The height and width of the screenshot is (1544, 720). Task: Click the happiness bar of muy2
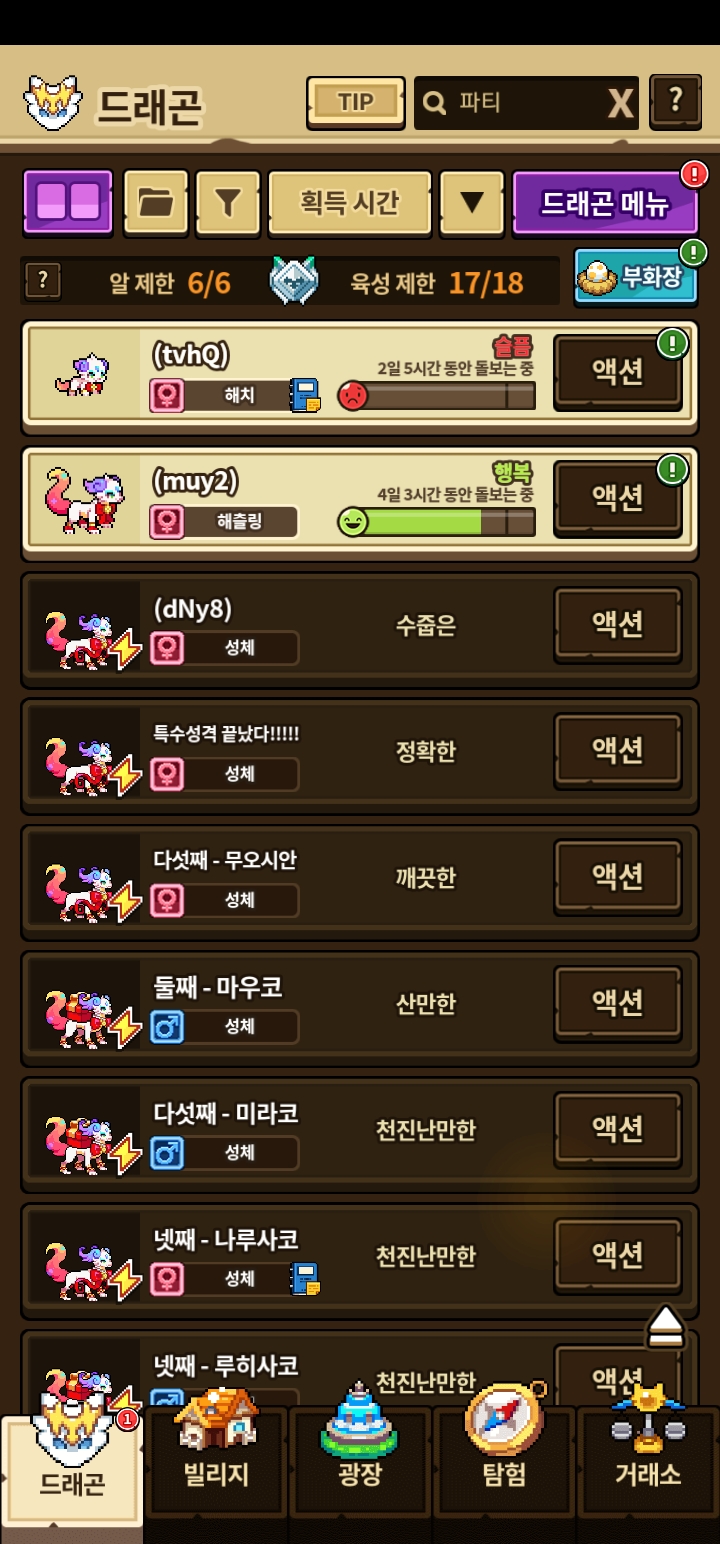(436, 522)
